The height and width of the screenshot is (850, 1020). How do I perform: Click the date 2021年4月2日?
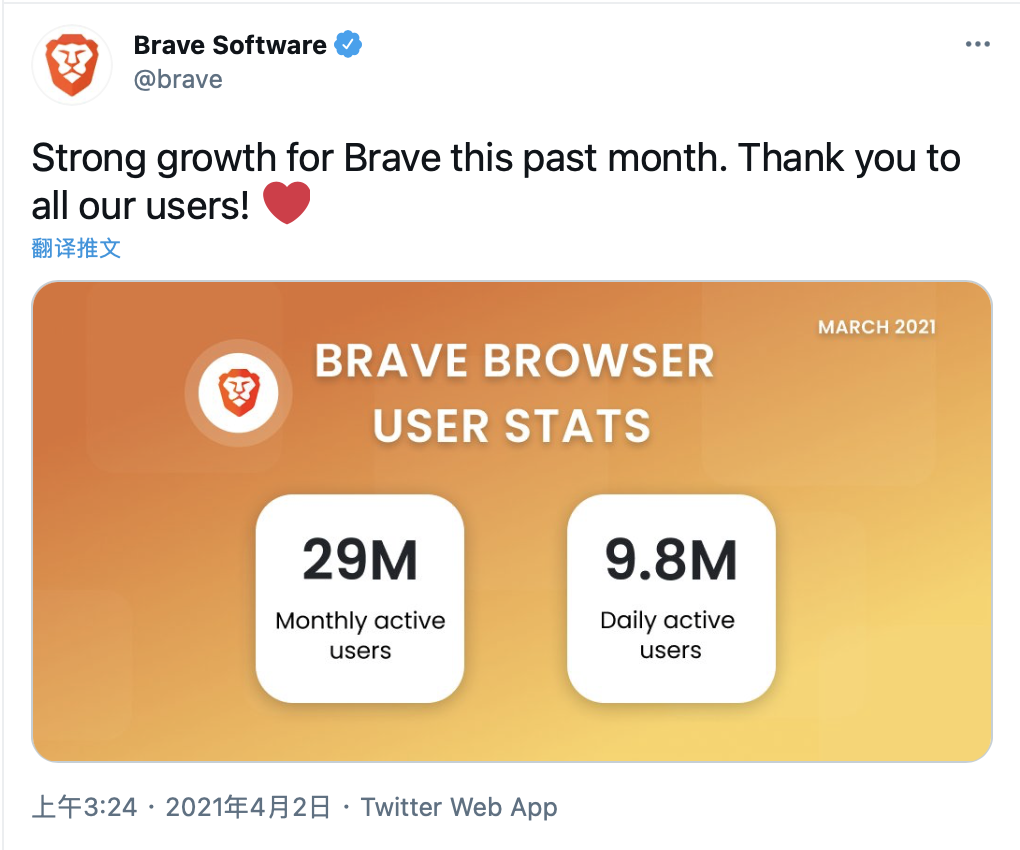pyautogui.click(x=248, y=807)
